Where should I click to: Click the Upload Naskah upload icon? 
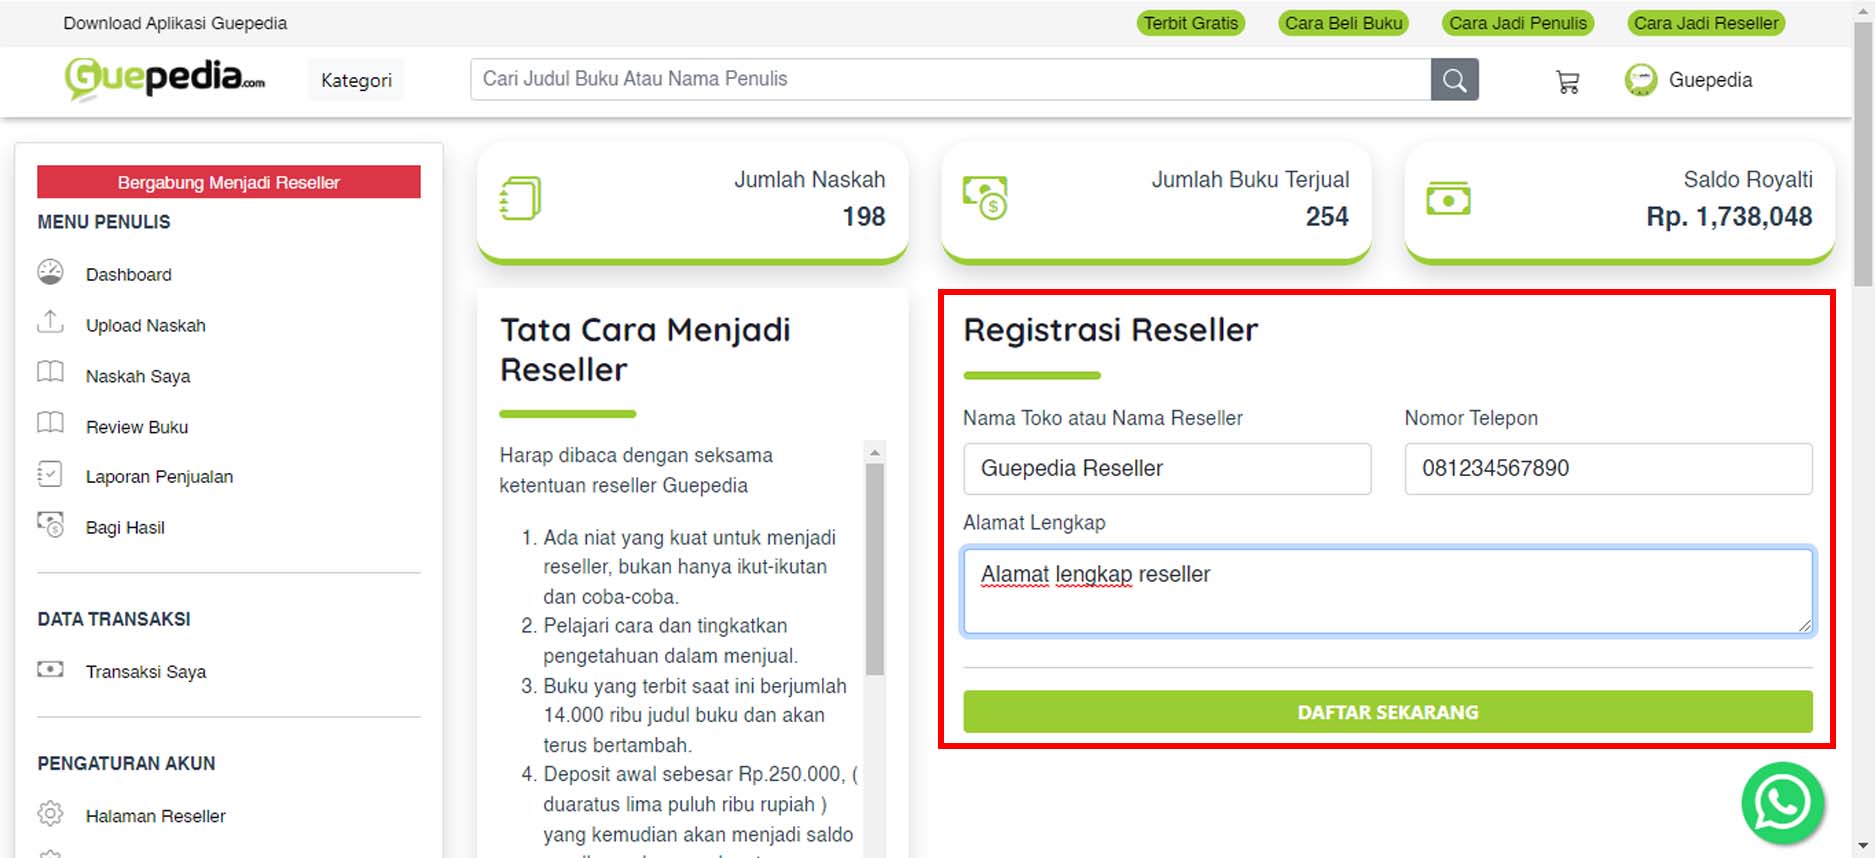coord(50,322)
